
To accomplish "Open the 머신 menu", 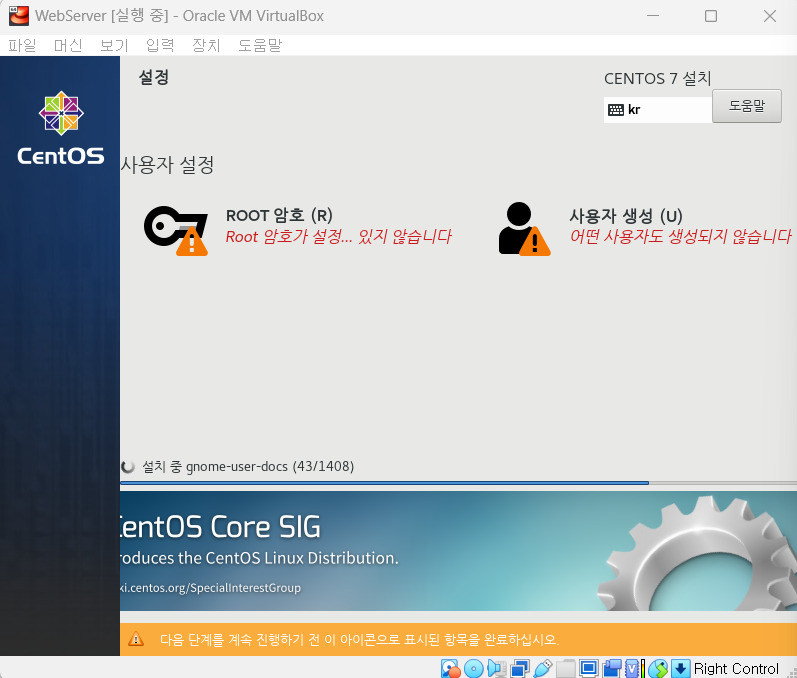I will [68, 45].
